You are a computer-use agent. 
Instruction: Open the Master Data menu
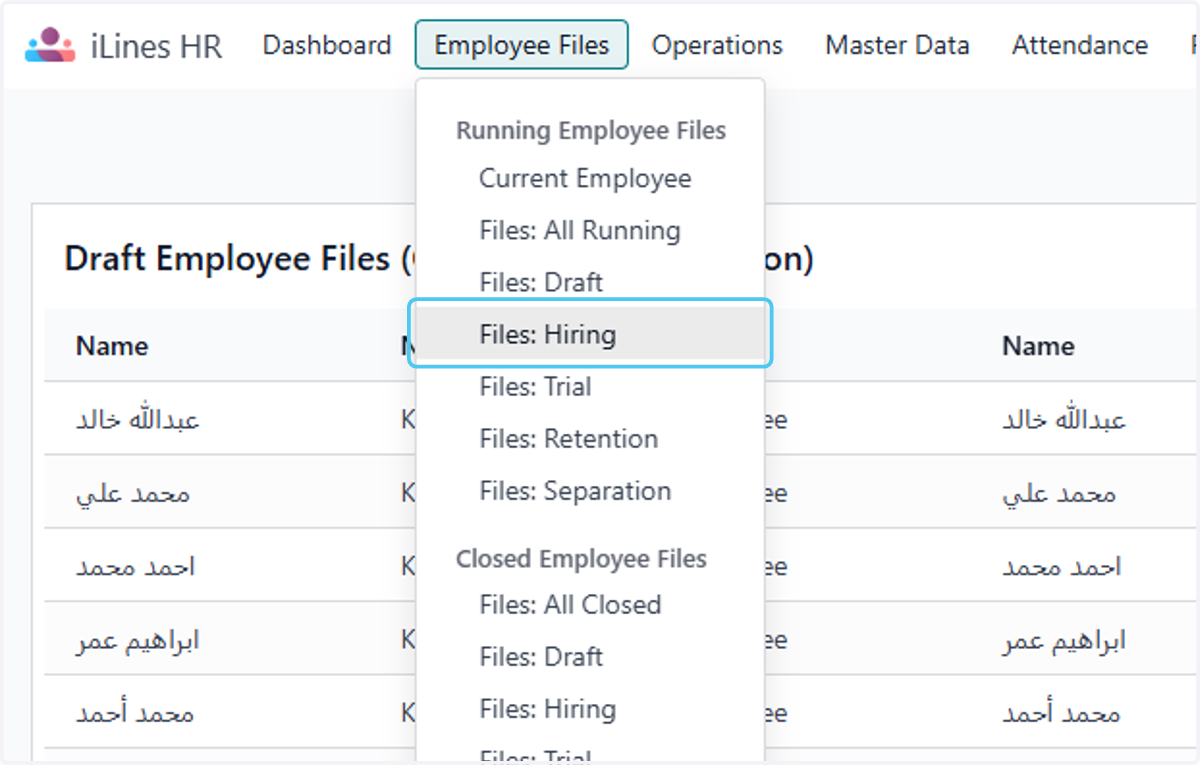point(897,45)
